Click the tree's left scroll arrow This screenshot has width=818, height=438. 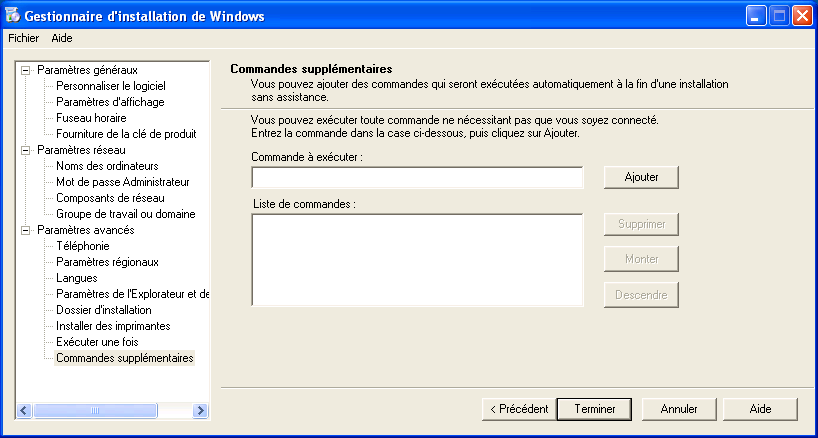pyautogui.click(x=25, y=410)
